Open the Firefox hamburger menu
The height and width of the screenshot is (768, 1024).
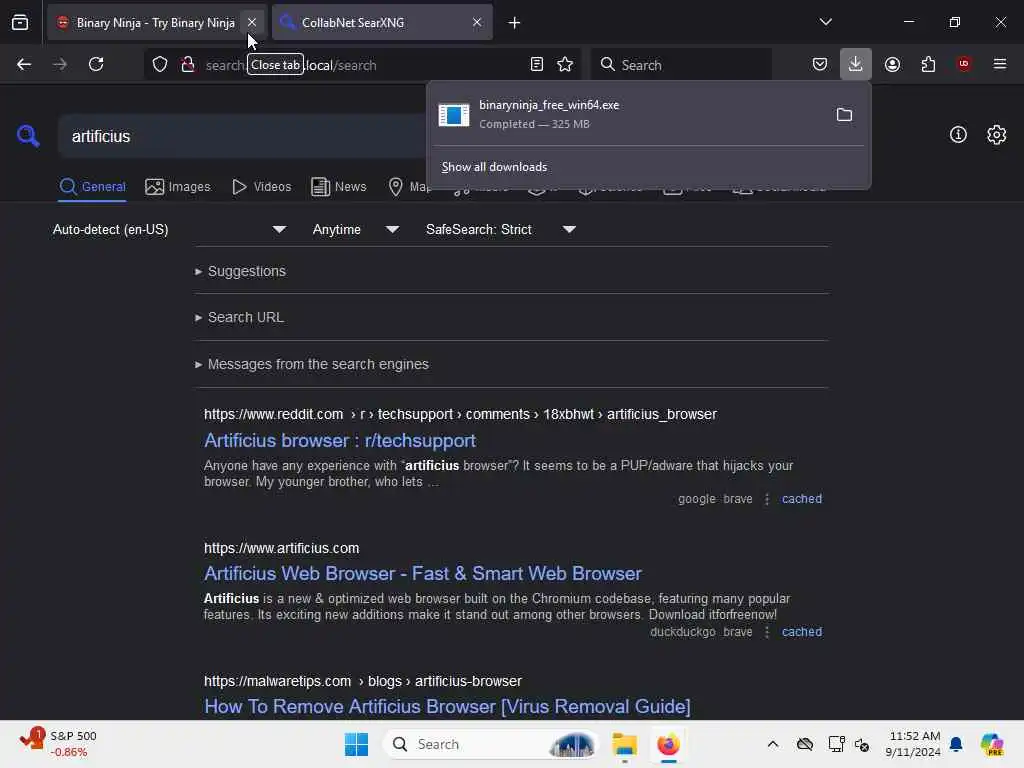1000,64
